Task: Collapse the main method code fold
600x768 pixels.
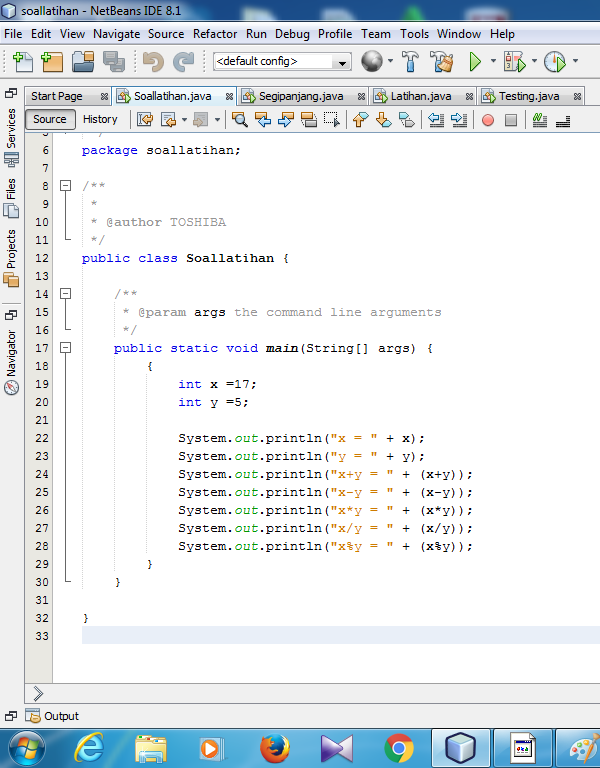Action: point(65,348)
